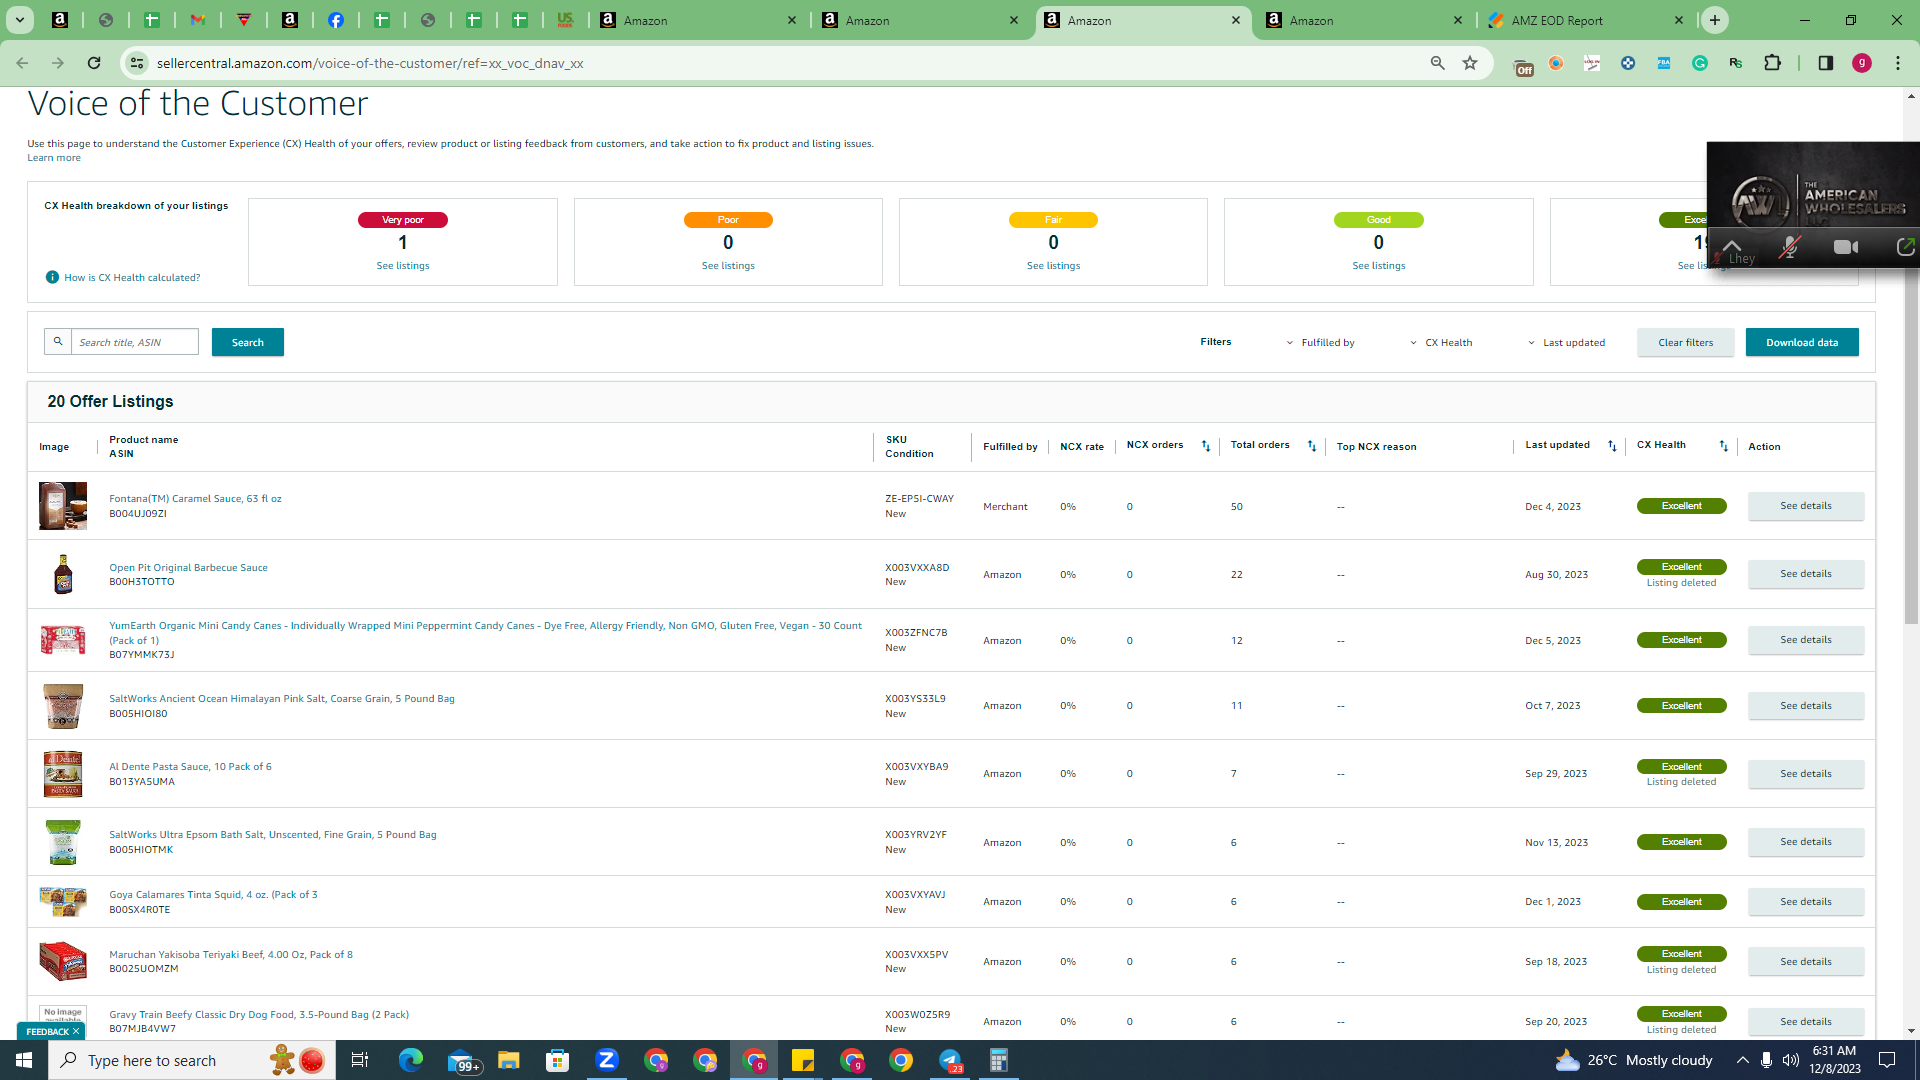
Task: Close the active Amazon tab
Action: pyautogui.click(x=1236, y=20)
